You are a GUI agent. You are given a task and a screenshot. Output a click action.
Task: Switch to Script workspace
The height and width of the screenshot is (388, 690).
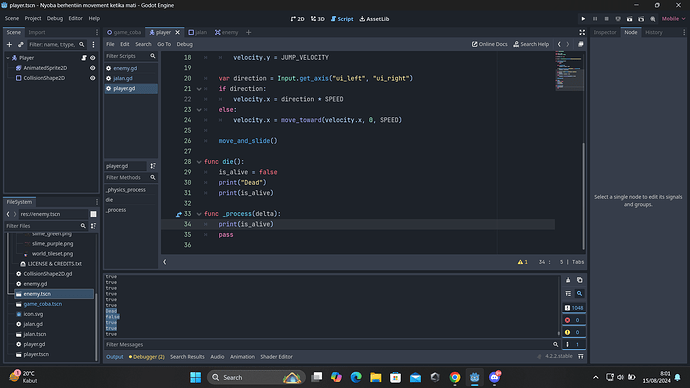(x=342, y=19)
